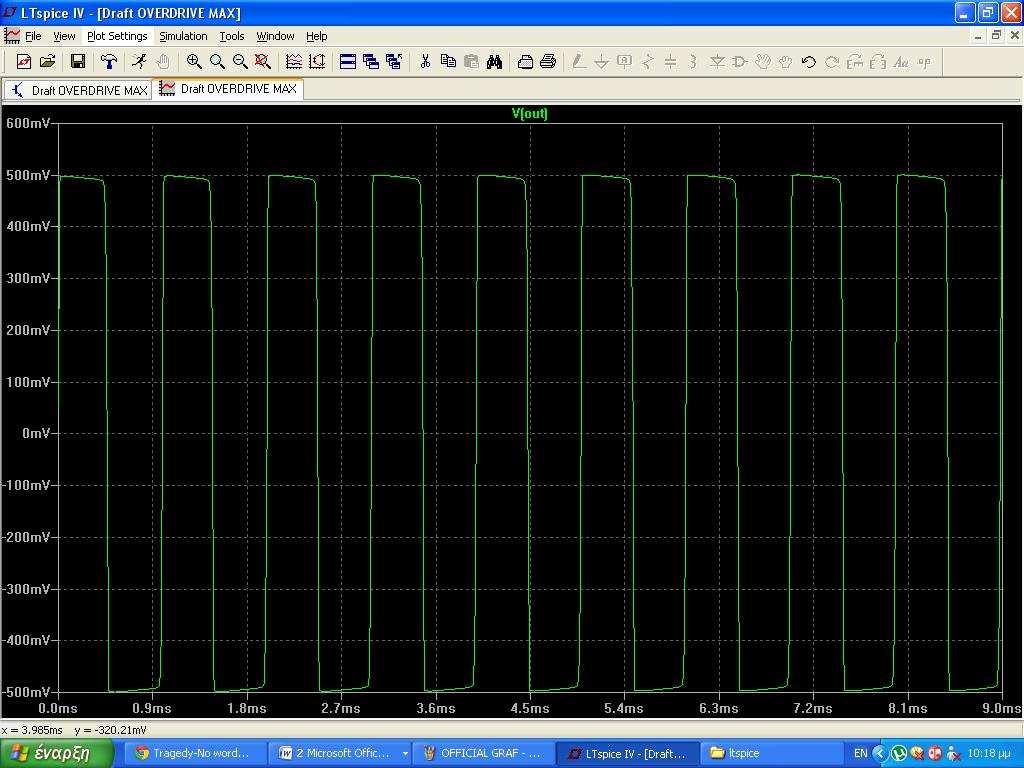Open the Plot Settings menu
Screen dimensions: 1024x768
[x=118, y=36]
